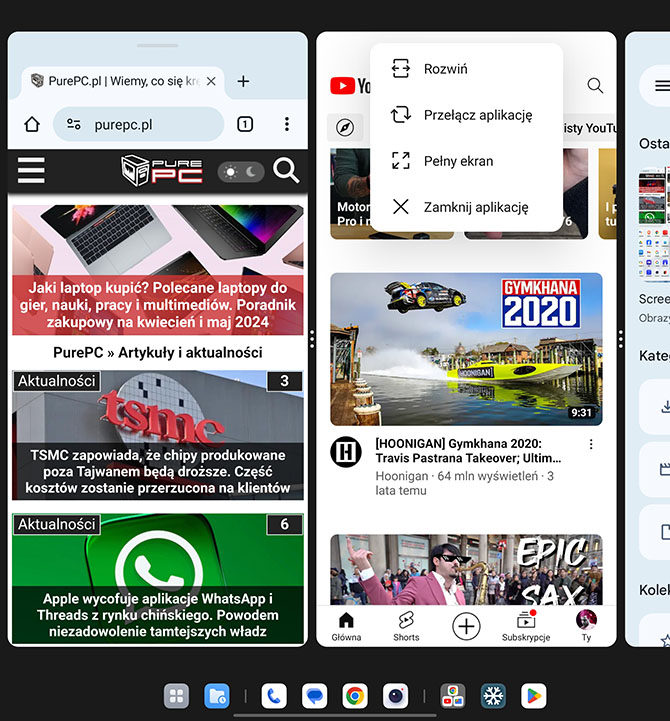Screen dimensions: 670x721
Task: Open Gymkhana 2020 Travis Pastrana video title
Action: pos(468,451)
